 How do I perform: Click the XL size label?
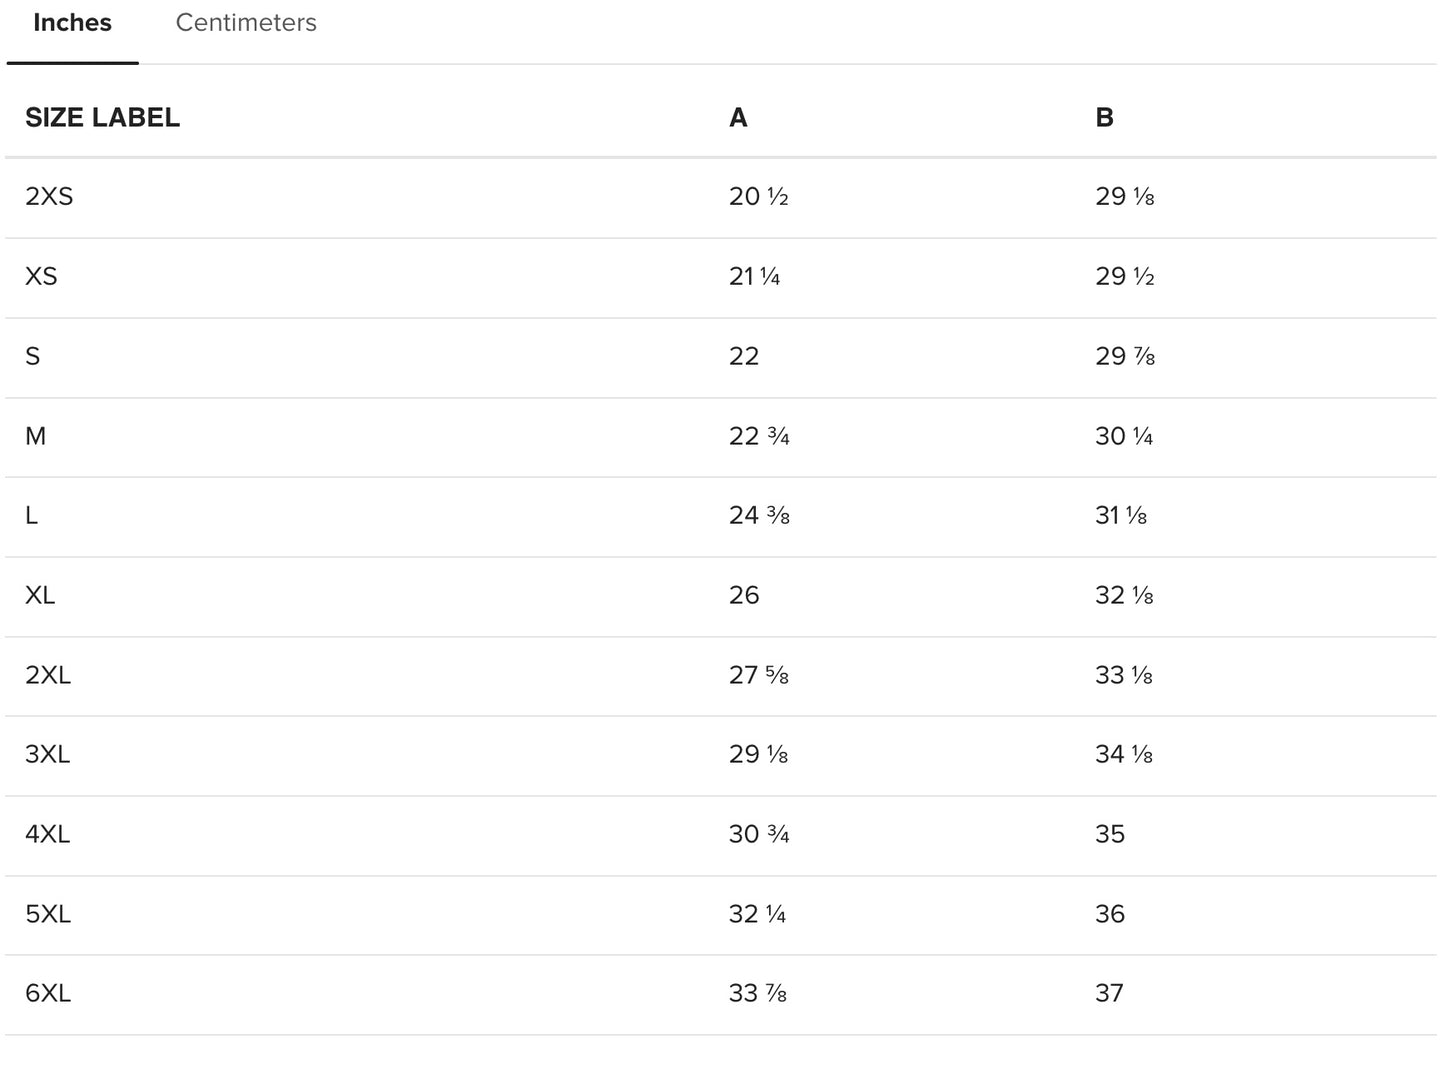tap(40, 596)
